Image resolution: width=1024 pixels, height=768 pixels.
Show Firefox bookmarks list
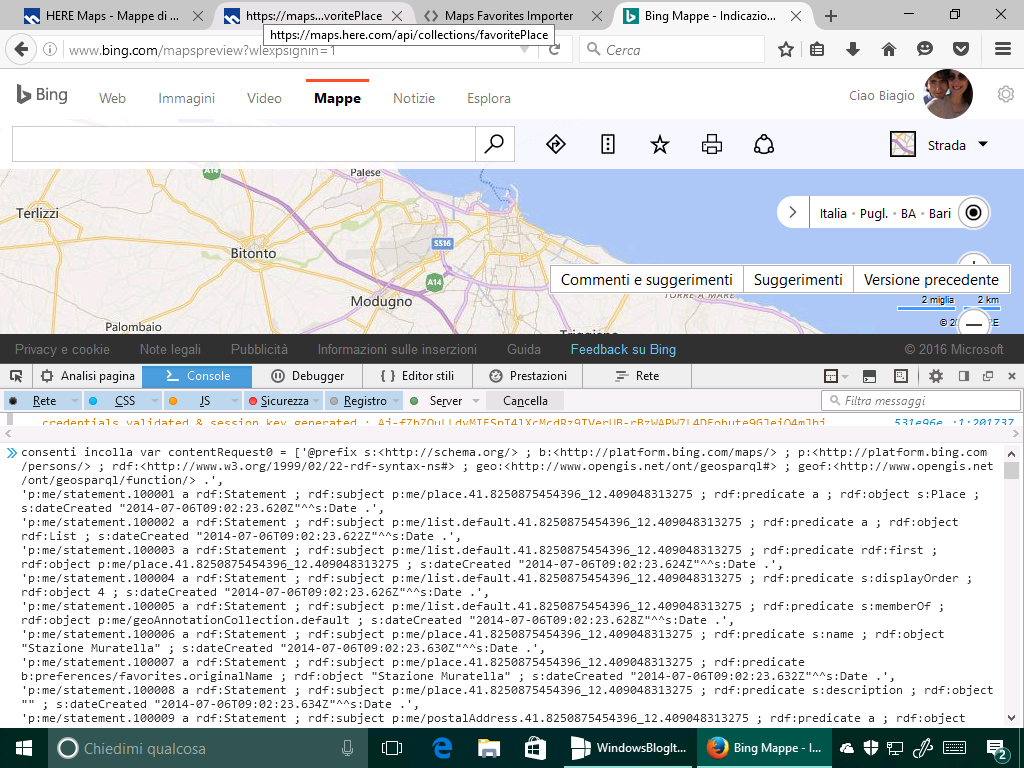pyautogui.click(x=817, y=50)
